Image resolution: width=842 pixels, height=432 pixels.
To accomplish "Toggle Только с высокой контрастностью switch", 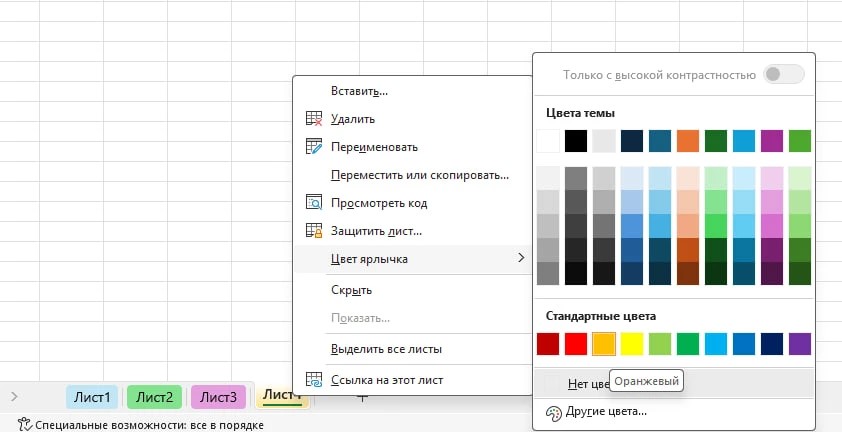I will [x=785, y=75].
